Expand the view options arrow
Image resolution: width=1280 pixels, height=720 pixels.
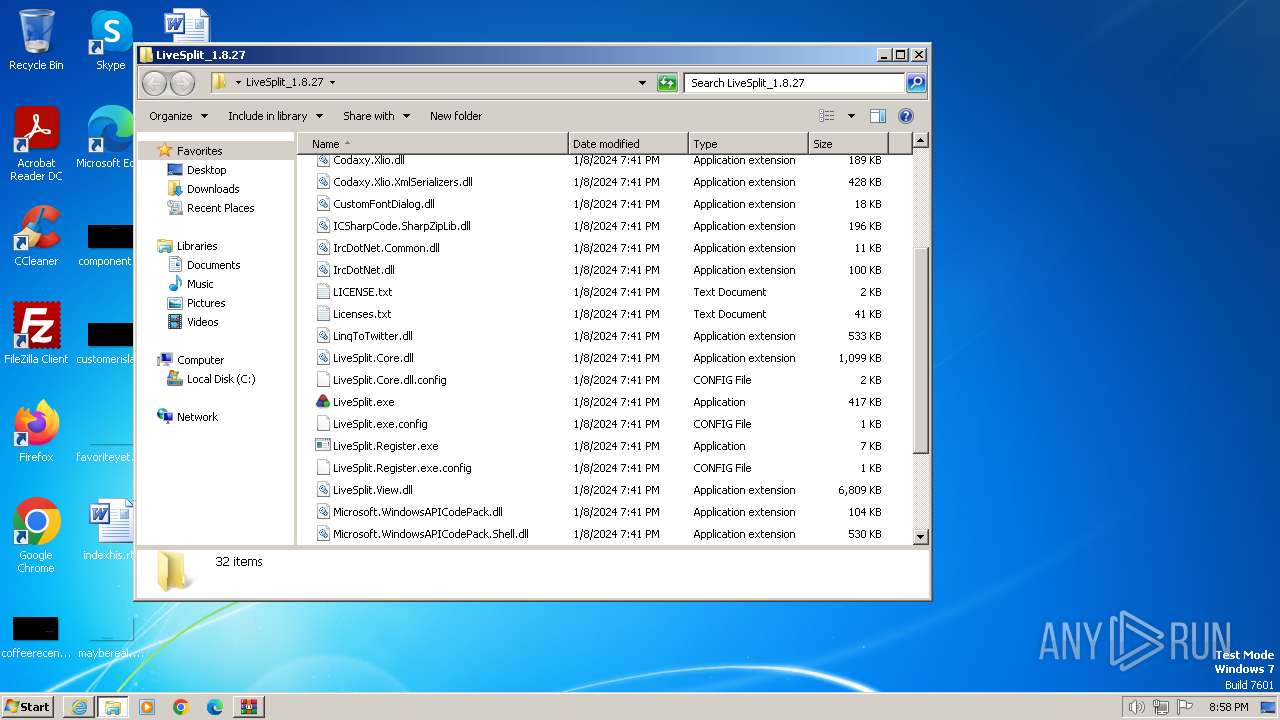pyautogui.click(x=851, y=116)
